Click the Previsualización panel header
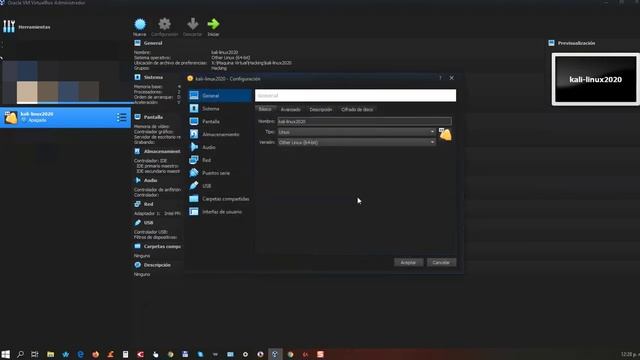This screenshot has height=360, width=640. pyautogui.click(x=572, y=43)
